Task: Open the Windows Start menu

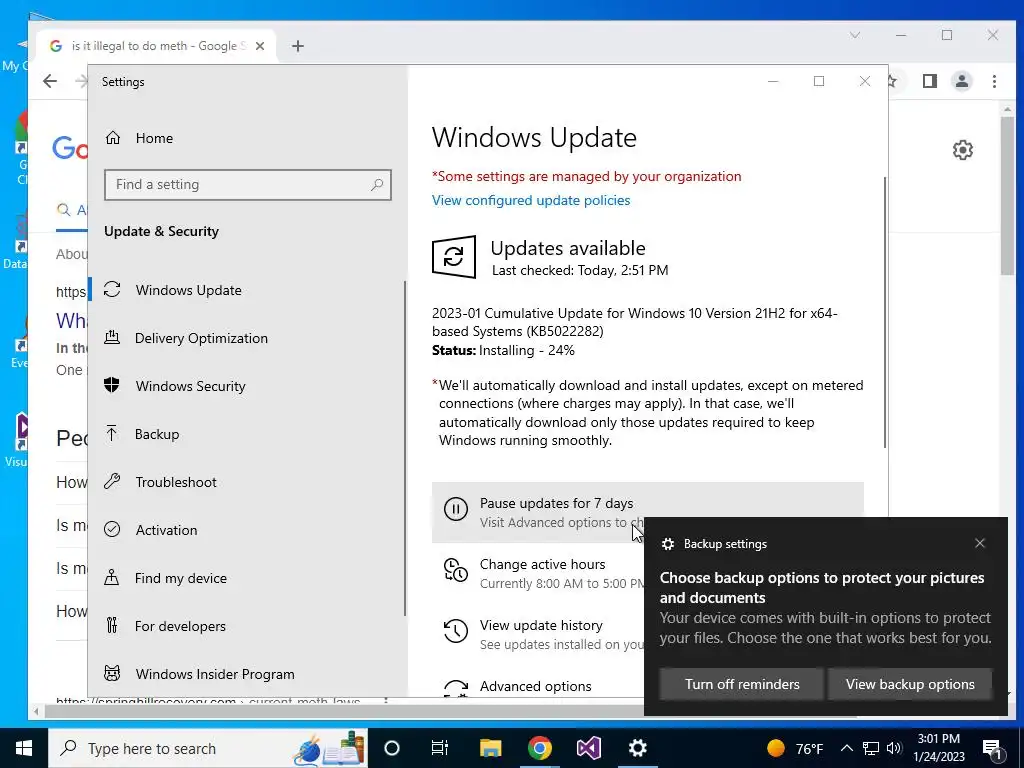Action: coord(24,748)
